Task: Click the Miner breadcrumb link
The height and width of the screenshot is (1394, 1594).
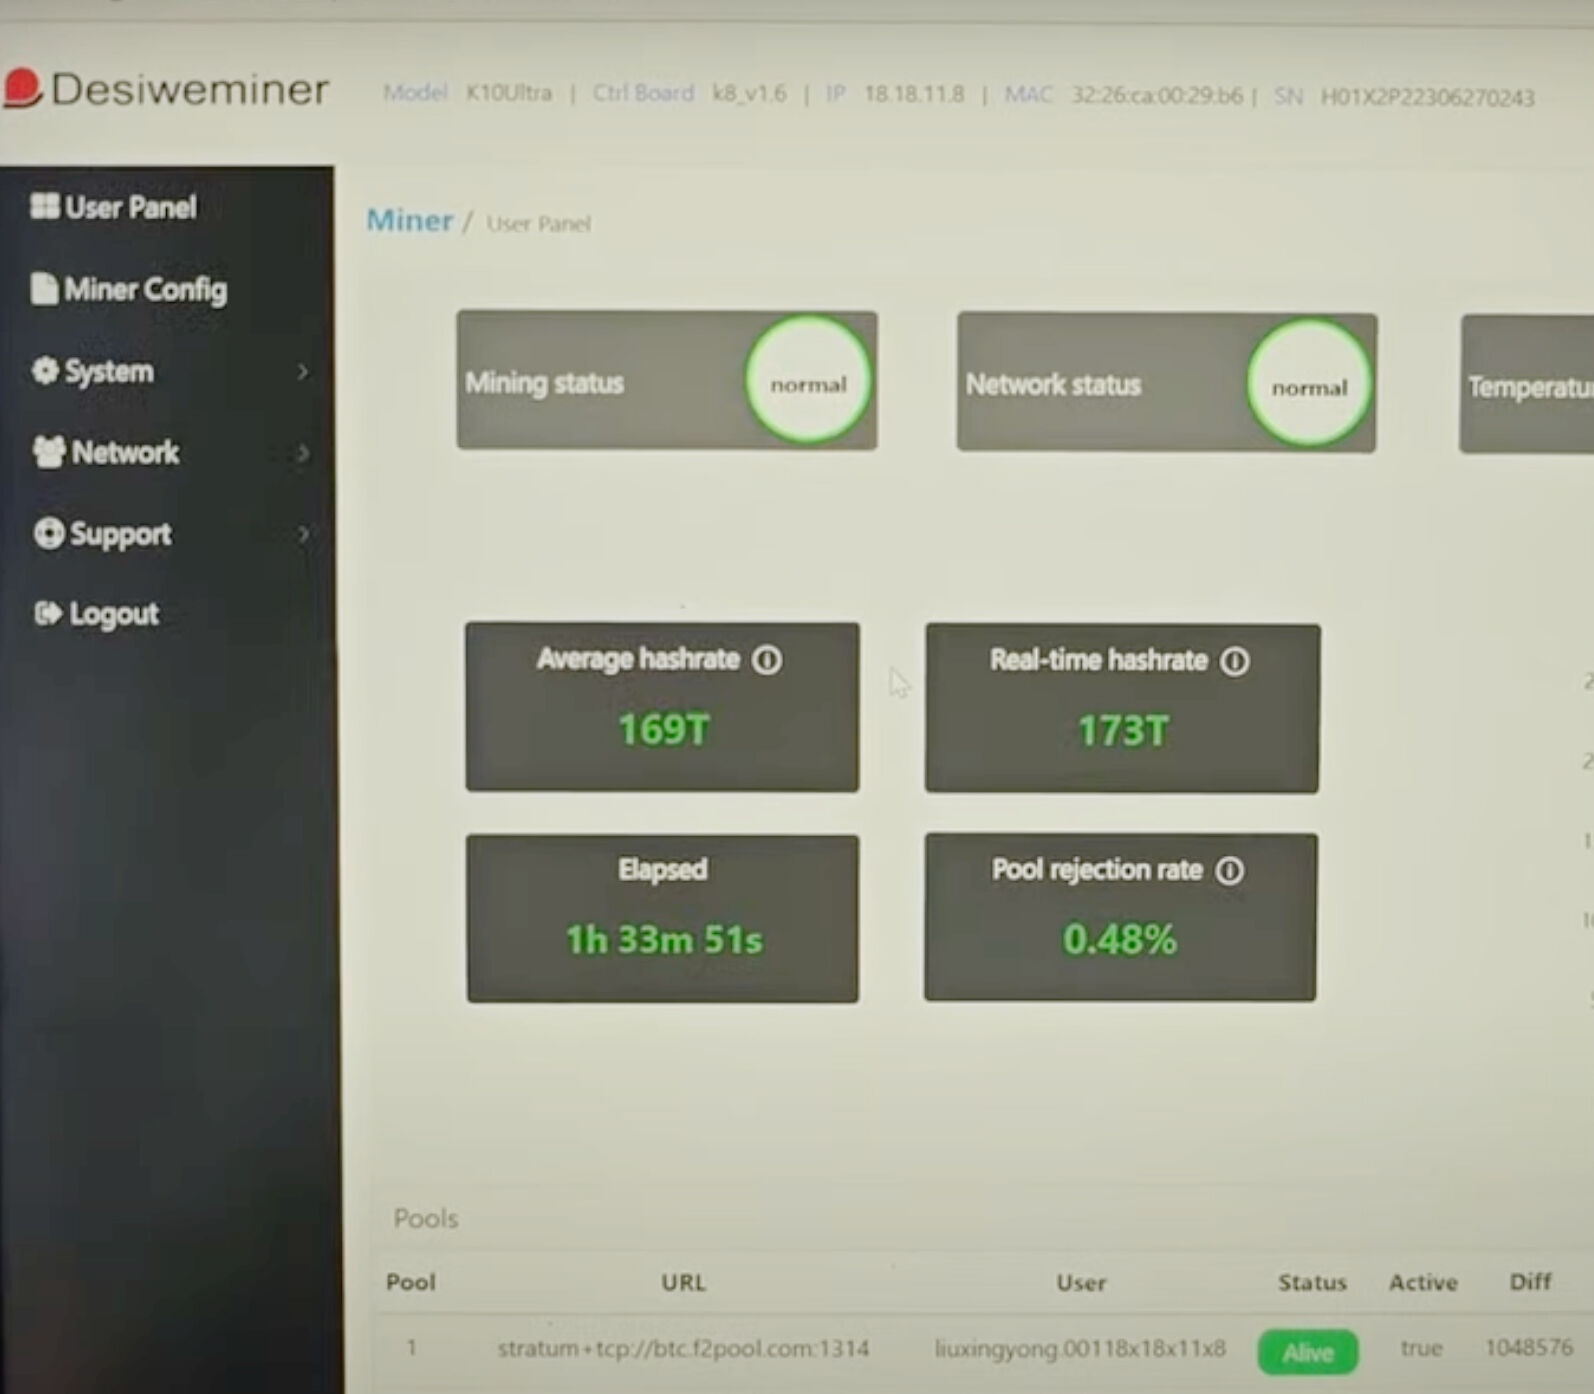Action: (409, 220)
